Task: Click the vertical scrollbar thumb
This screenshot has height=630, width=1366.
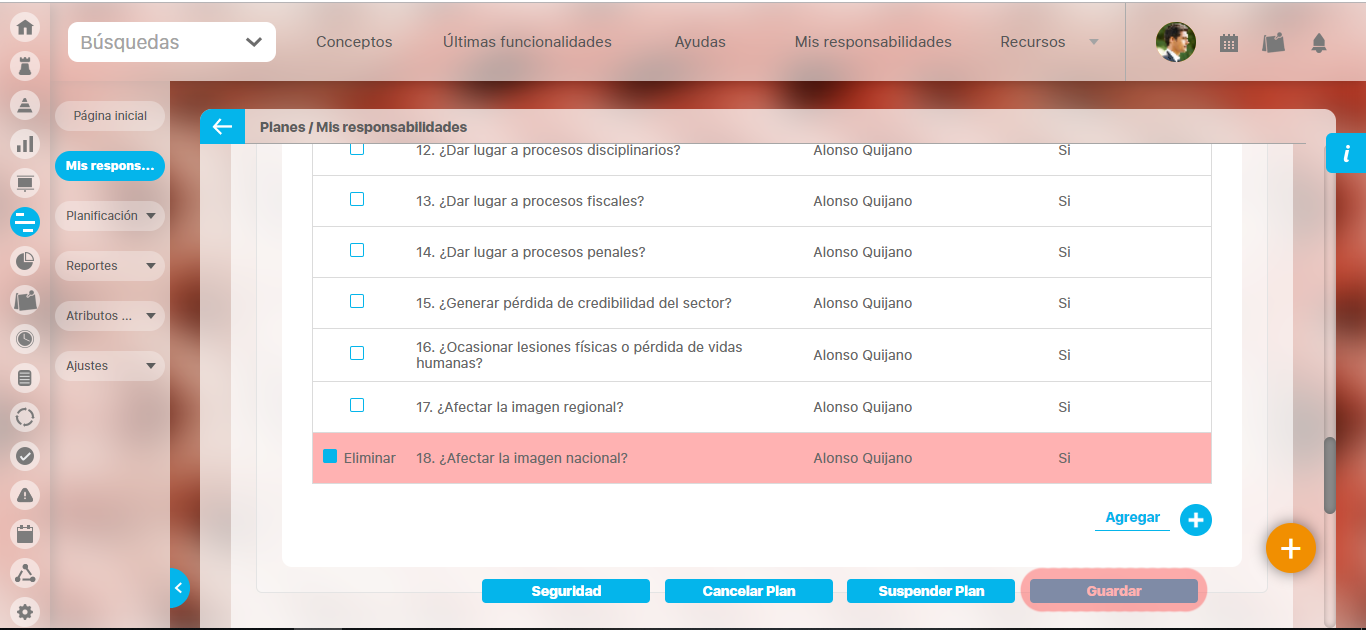Action: (x=1329, y=475)
